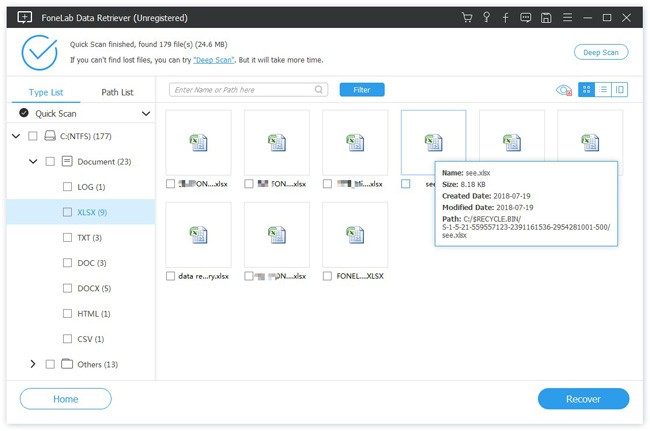Select the DOCX (5) tree label
Screen dimensions: 650x431
tap(94, 288)
